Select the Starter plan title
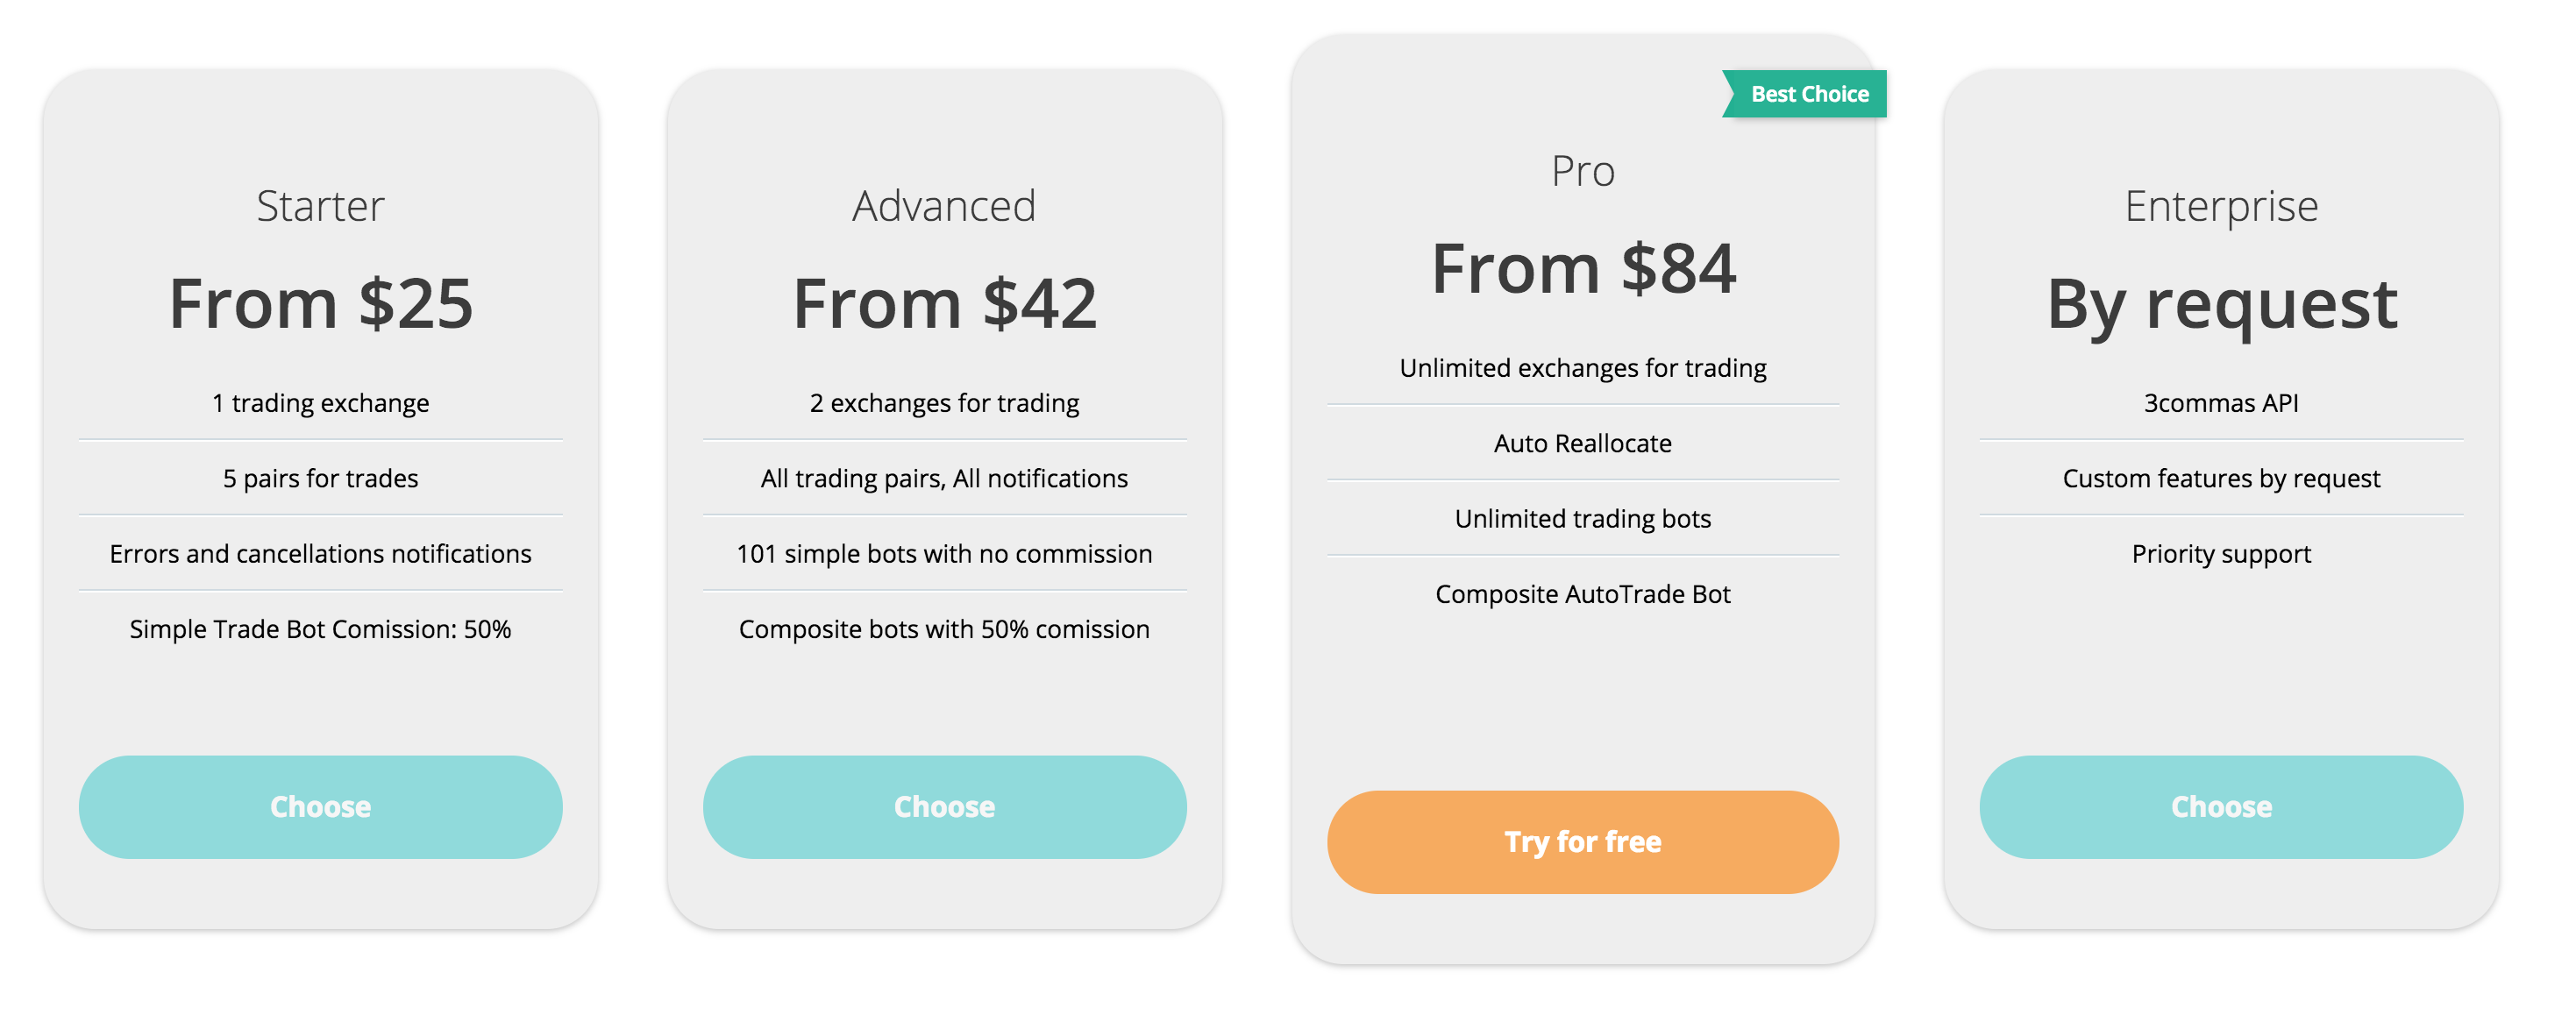This screenshot has width=2576, height=1022. tap(320, 206)
